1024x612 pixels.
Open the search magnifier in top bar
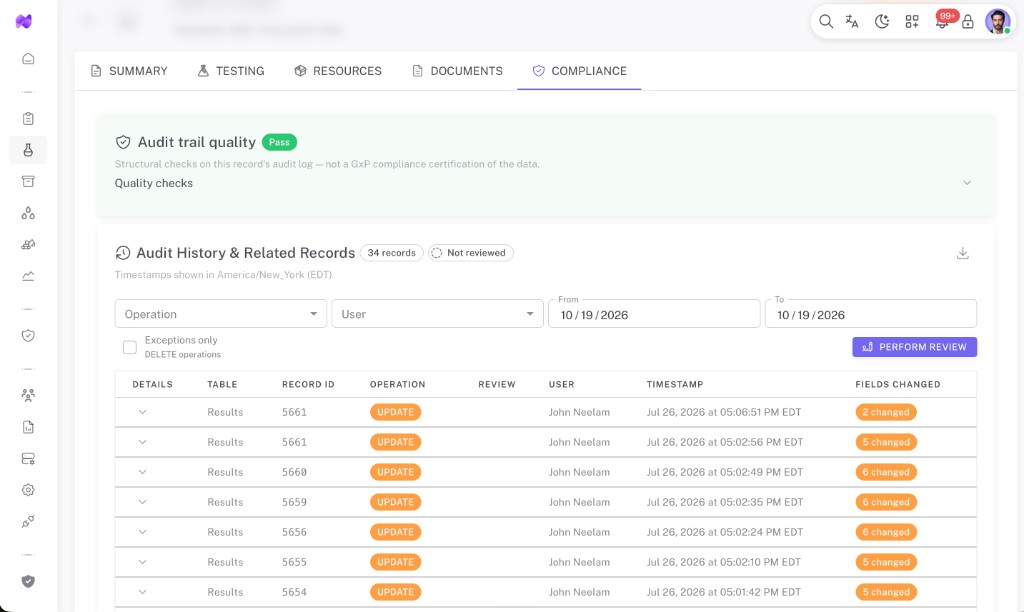point(825,22)
